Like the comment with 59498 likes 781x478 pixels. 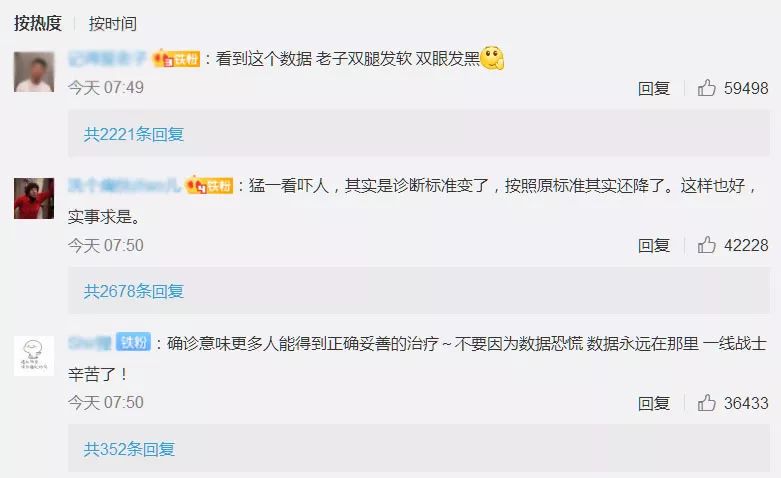(706, 88)
